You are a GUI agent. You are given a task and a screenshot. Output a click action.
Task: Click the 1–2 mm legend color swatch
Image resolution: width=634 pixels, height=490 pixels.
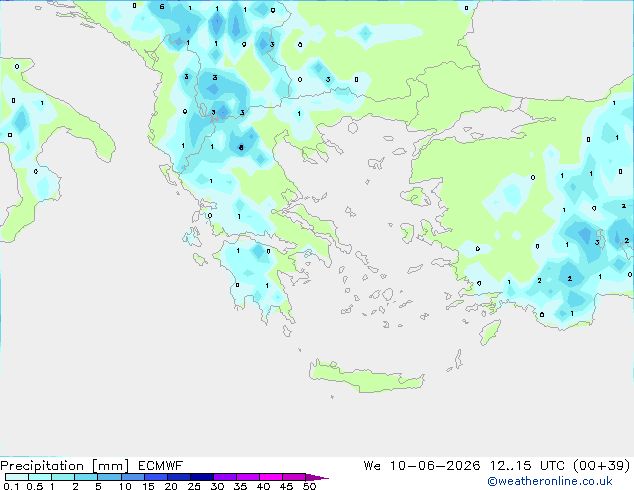tap(63, 477)
